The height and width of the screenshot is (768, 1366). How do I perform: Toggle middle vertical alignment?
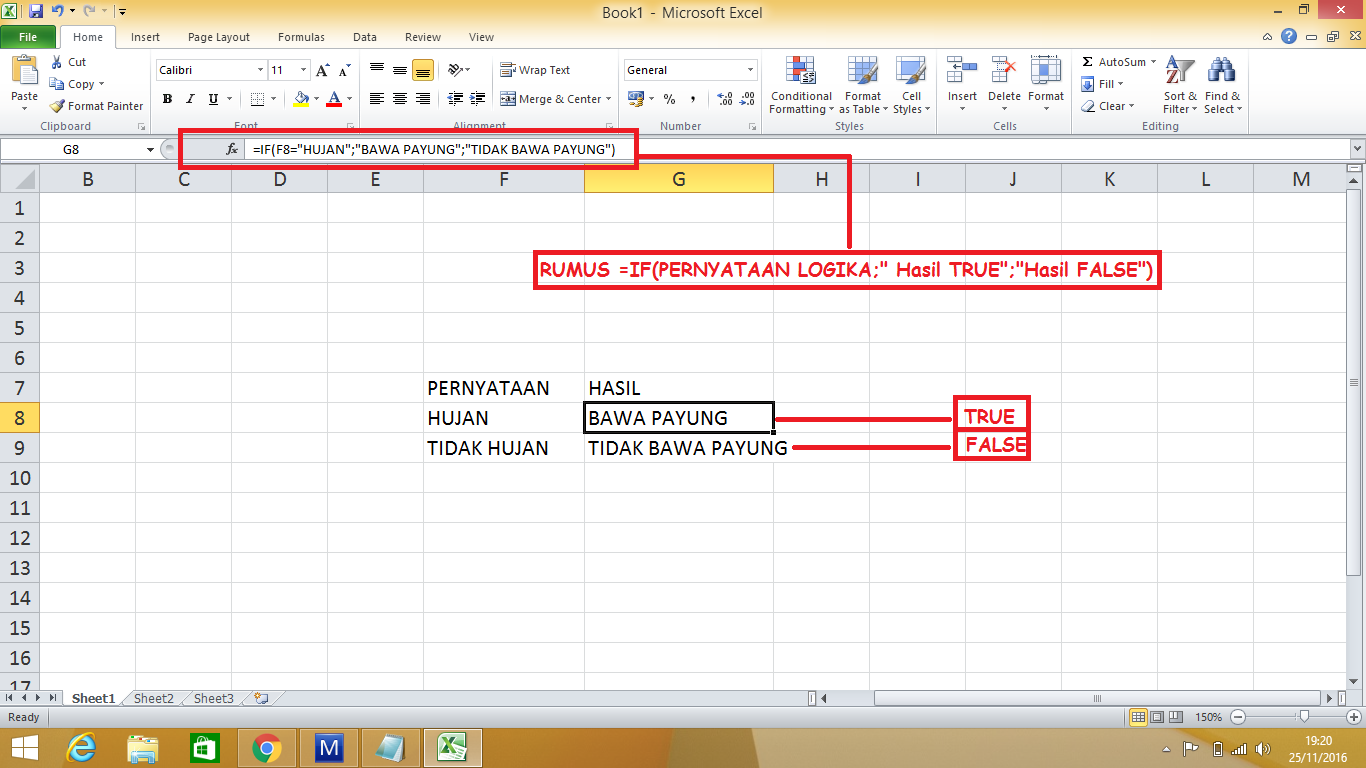click(x=400, y=70)
